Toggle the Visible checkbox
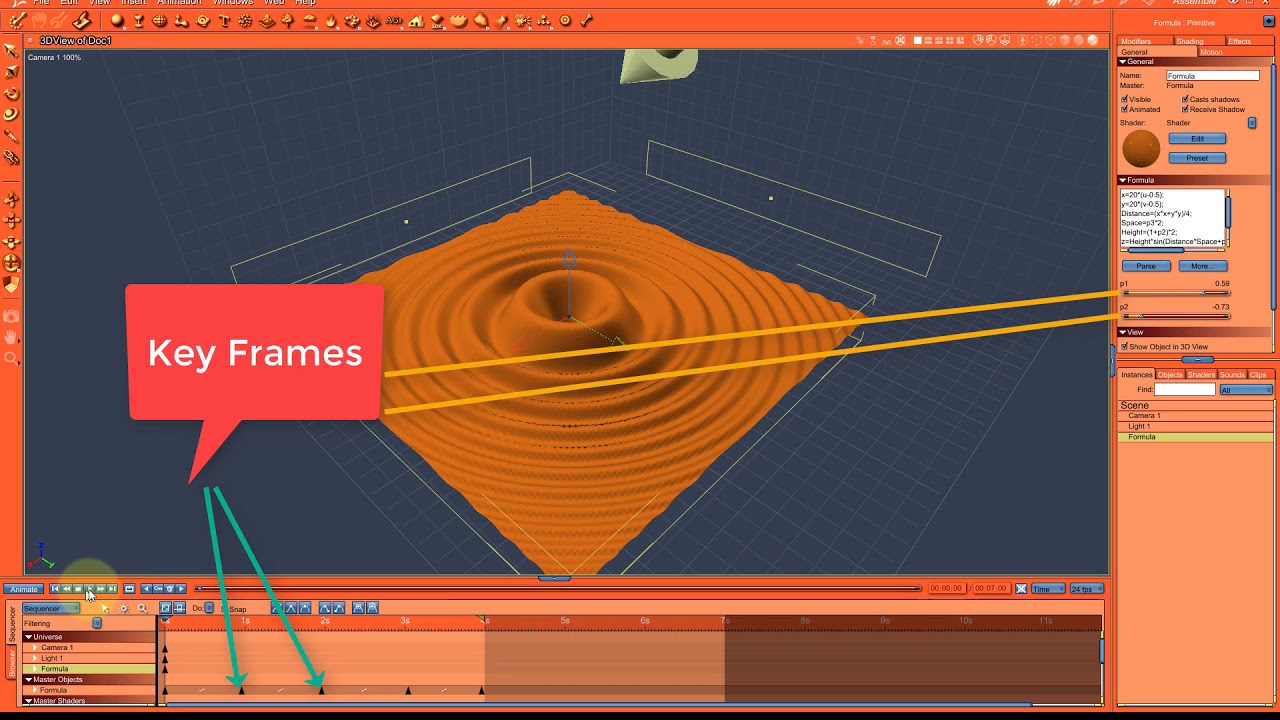Image resolution: width=1280 pixels, height=720 pixels. tap(1125, 99)
